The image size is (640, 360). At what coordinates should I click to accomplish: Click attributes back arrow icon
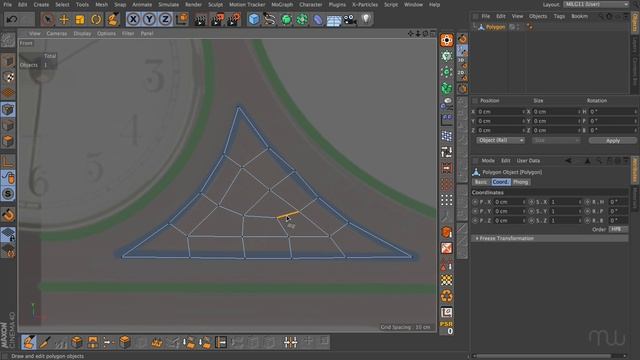coord(568,161)
